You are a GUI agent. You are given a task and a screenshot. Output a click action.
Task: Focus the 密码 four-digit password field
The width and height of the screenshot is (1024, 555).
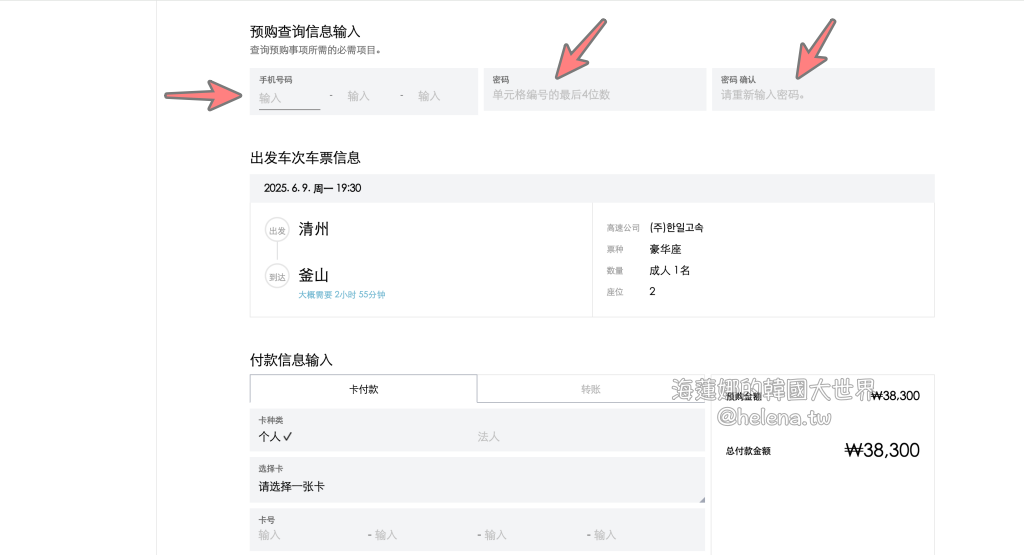594,95
